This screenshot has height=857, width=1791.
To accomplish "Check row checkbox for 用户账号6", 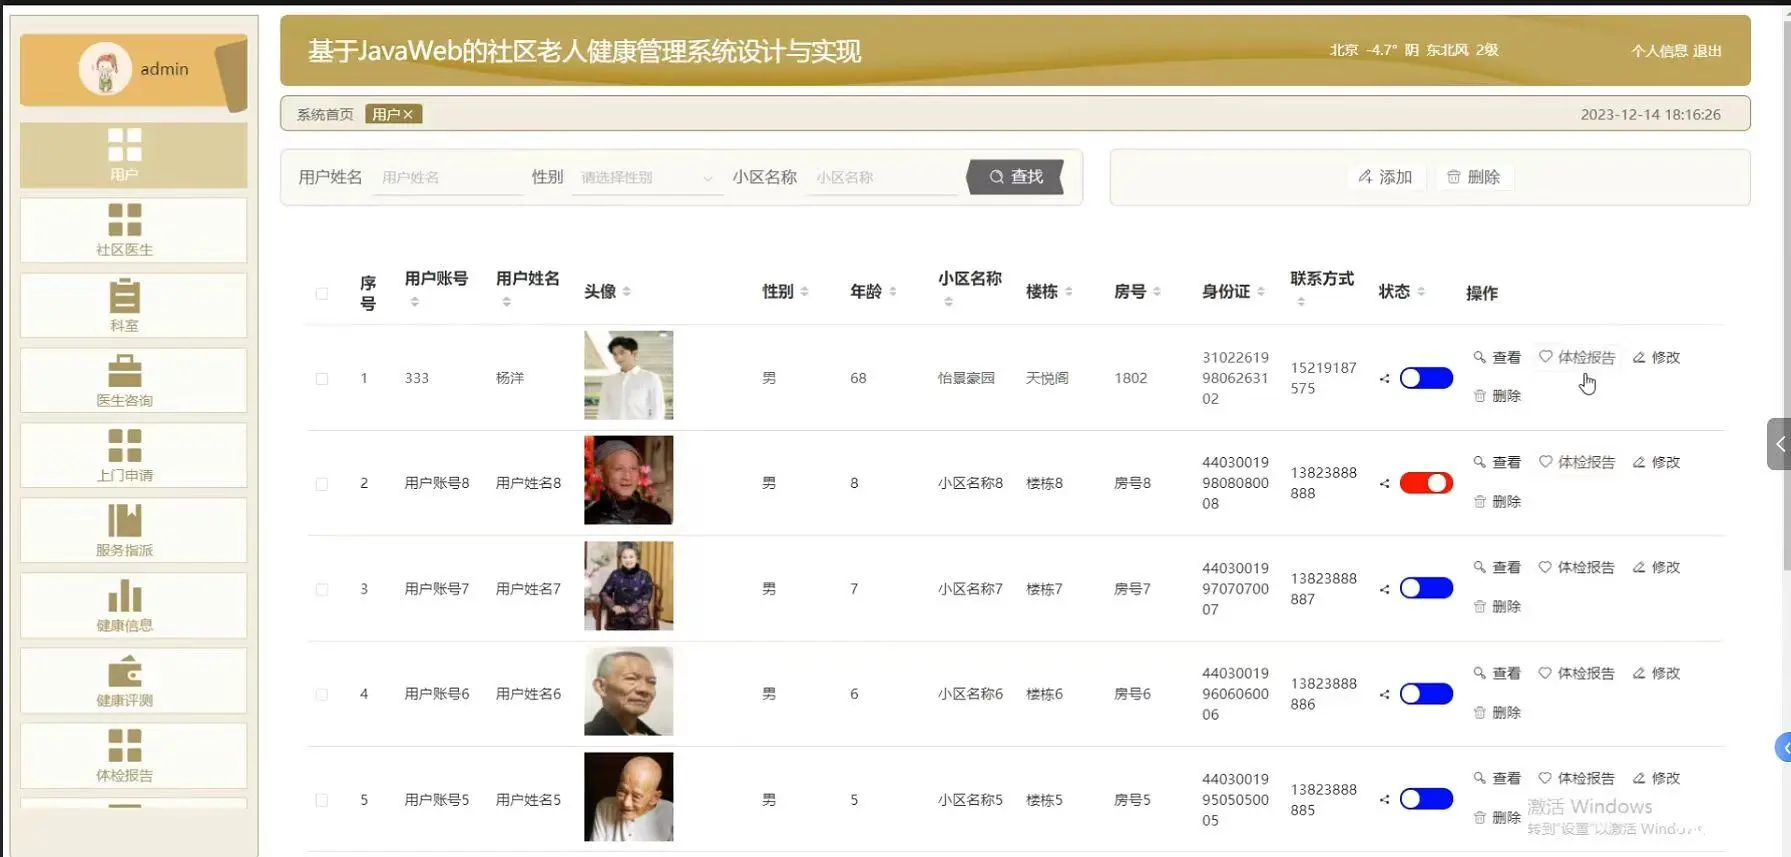I will pos(322,695).
